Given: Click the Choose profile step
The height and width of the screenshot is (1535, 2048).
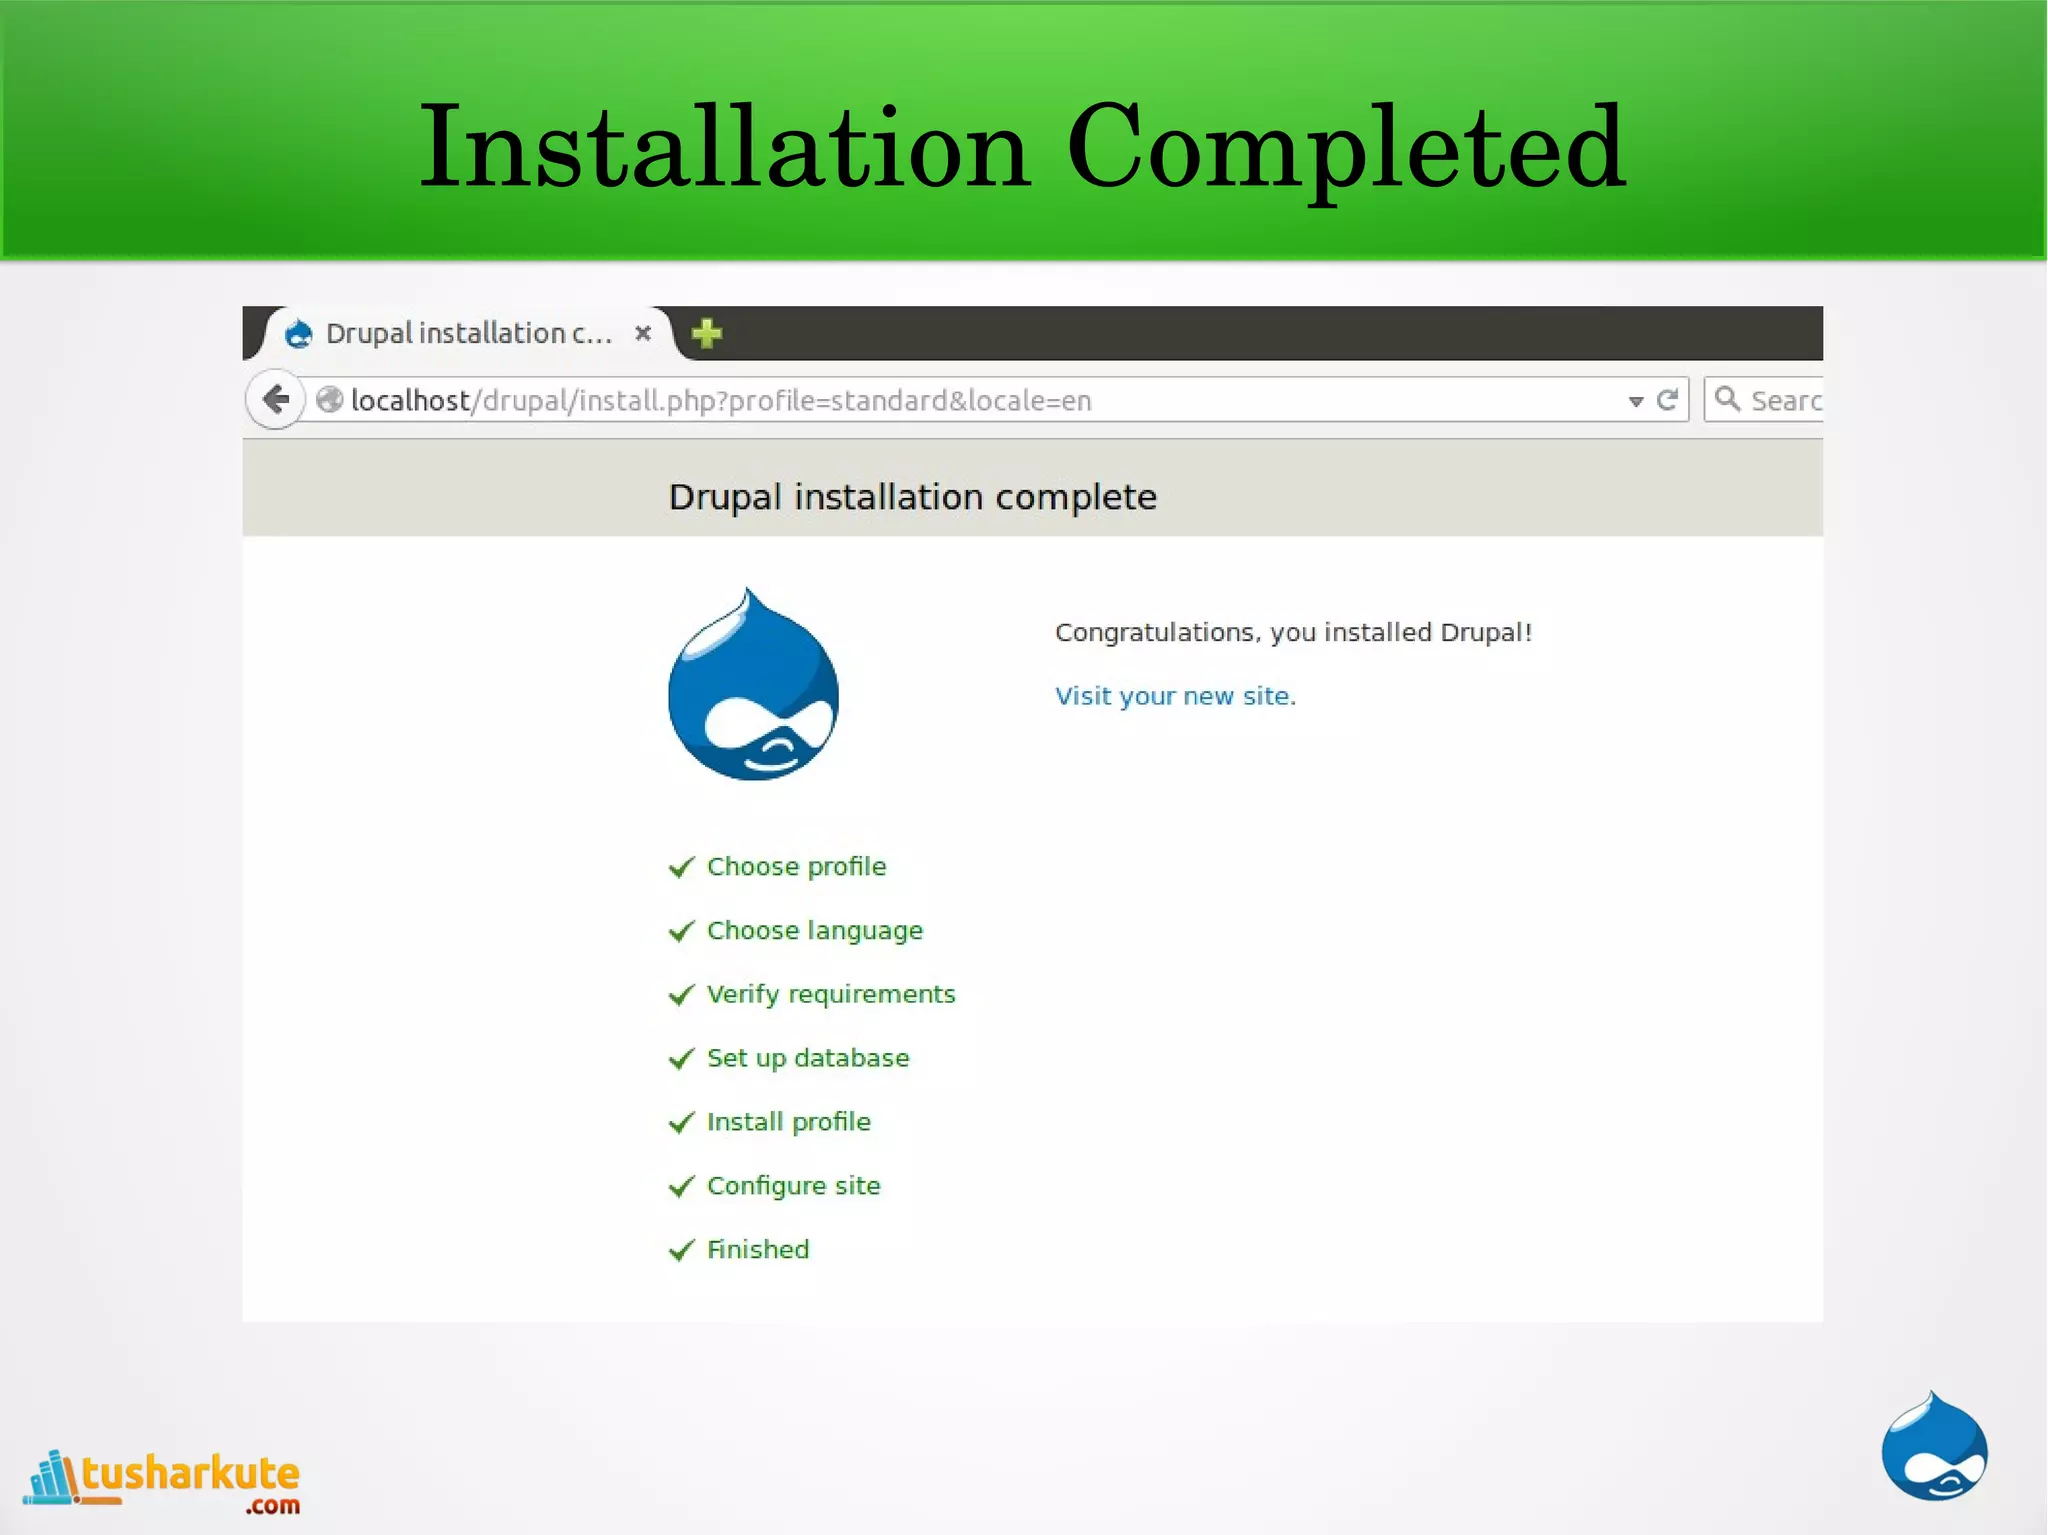Looking at the screenshot, I should click(796, 866).
